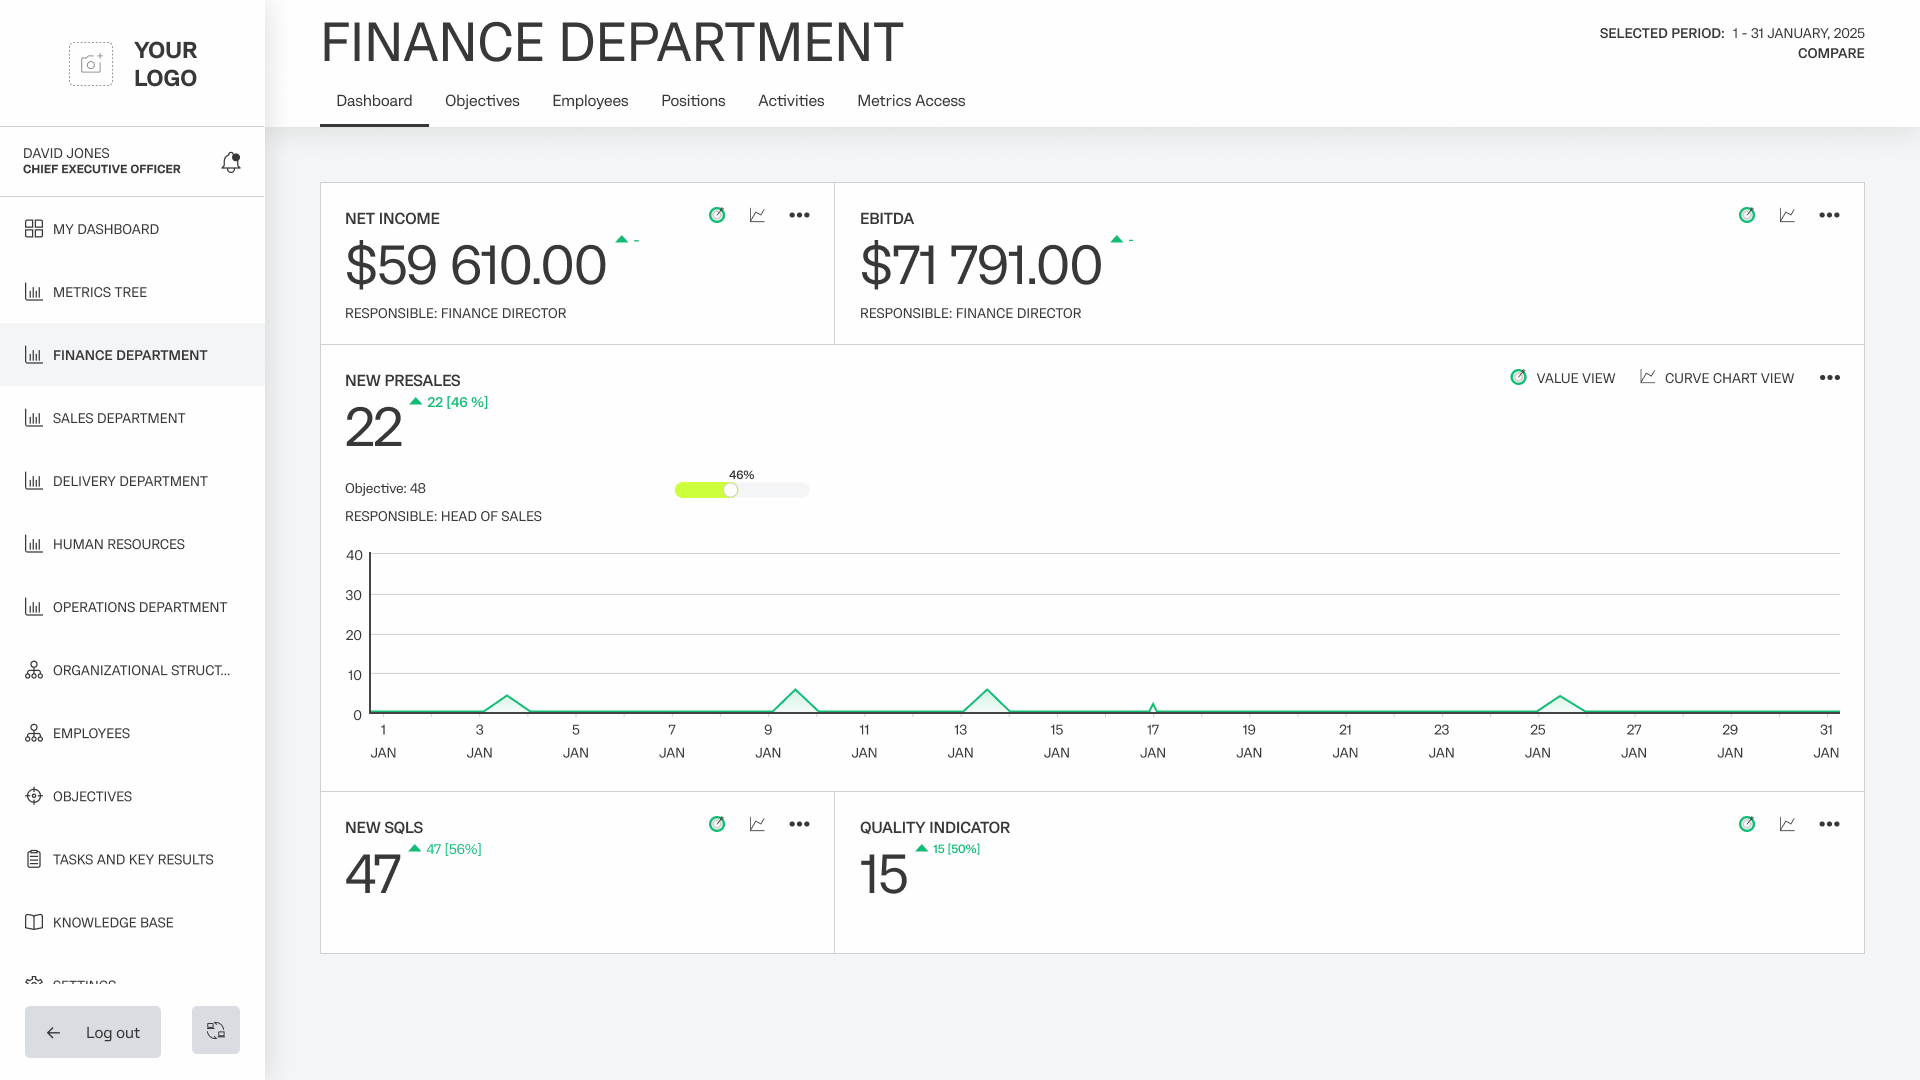The width and height of the screenshot is (1920, 1080).
Task: Click the 9 JAN peak on the chart
Action: 795,692
